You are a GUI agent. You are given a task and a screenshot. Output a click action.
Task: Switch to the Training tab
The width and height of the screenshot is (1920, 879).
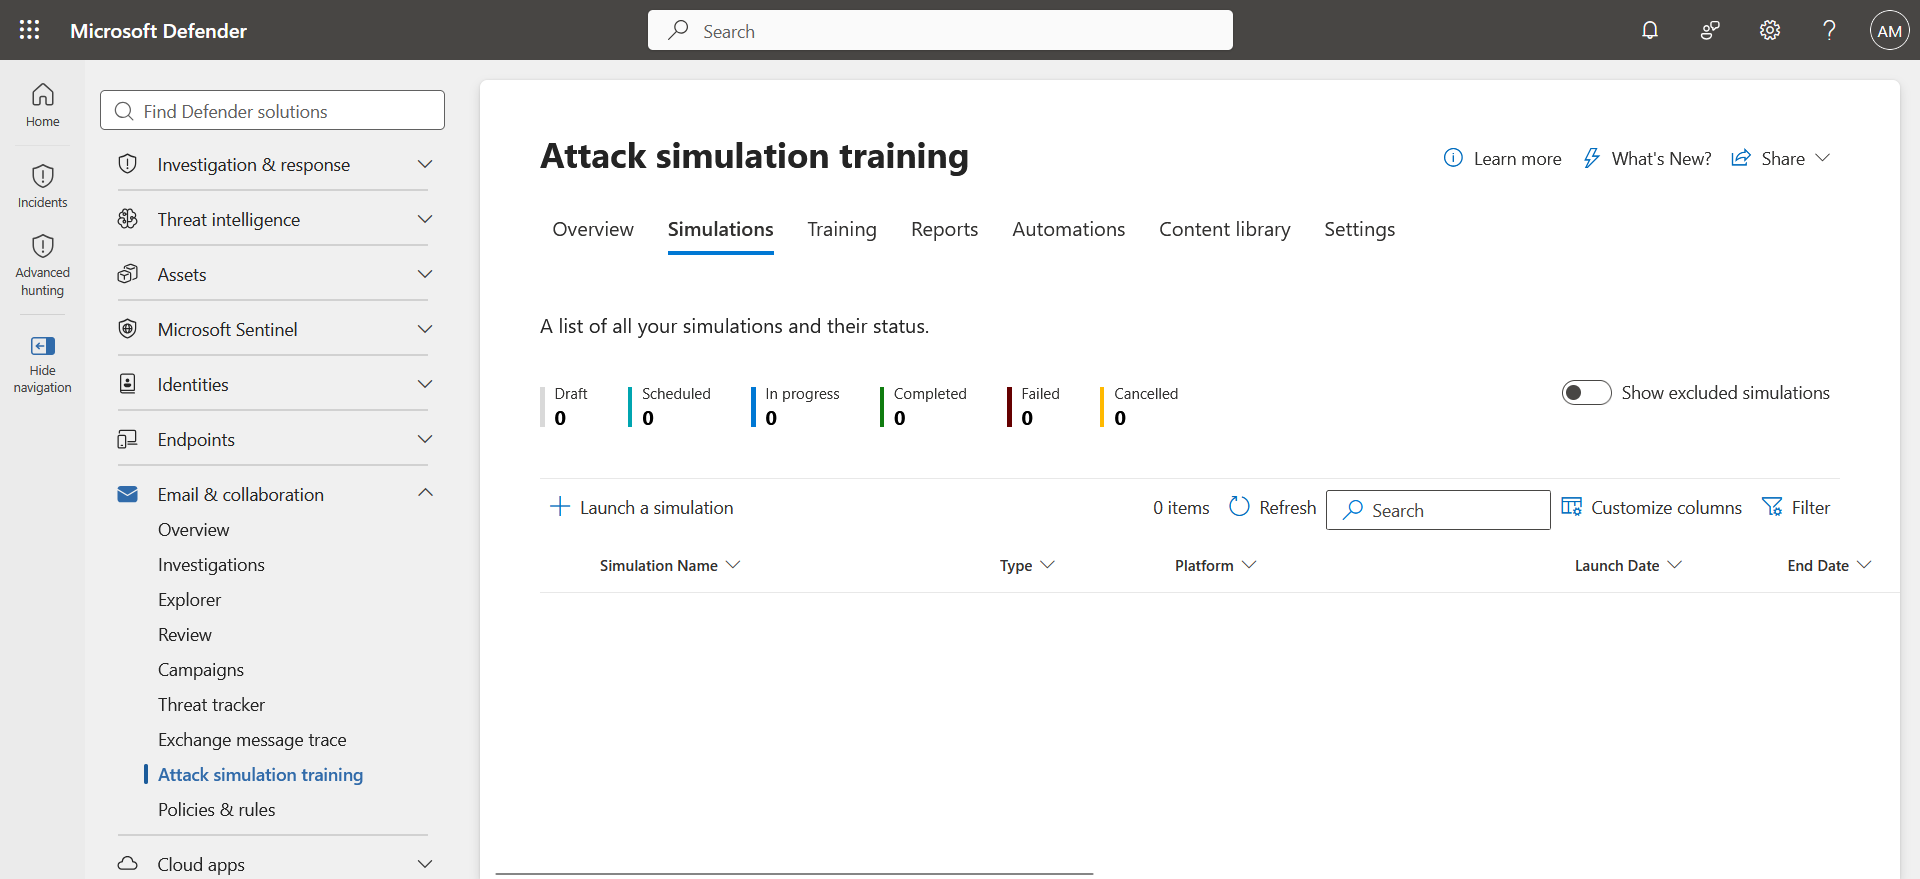tap(842, 229)
